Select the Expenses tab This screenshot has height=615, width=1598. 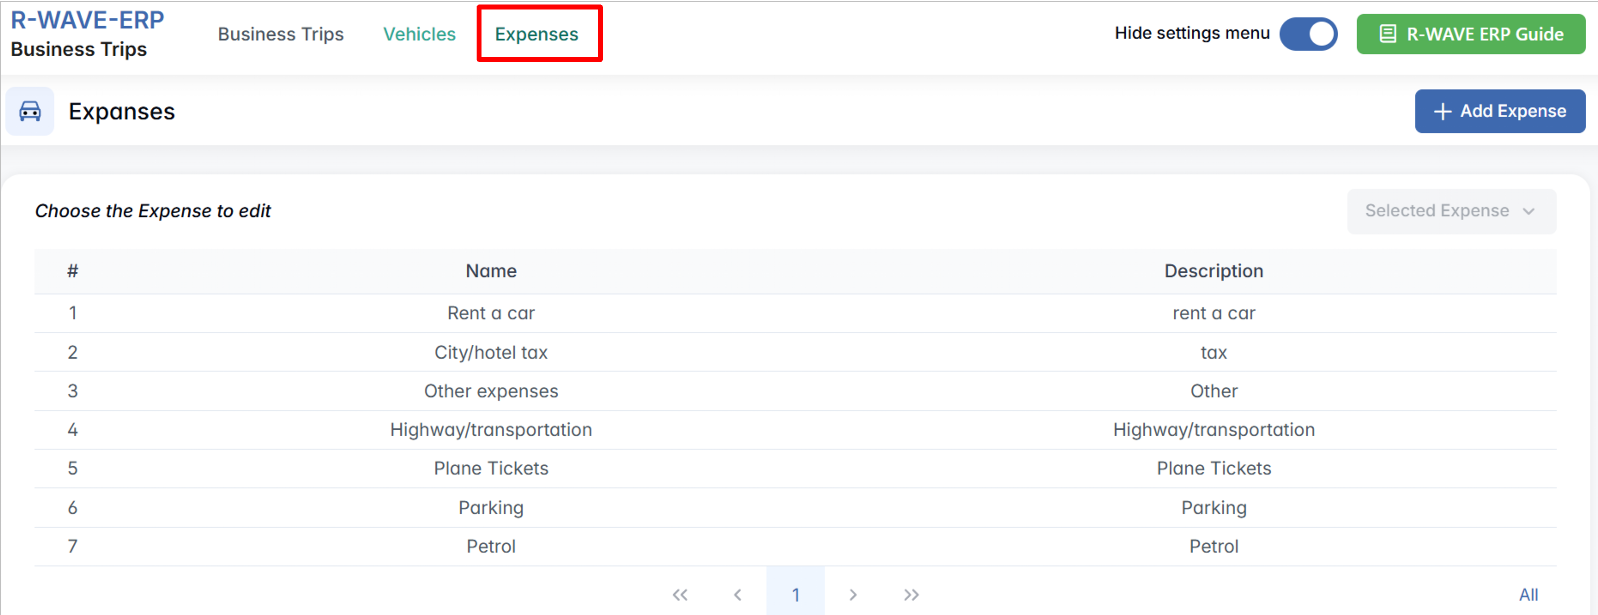(537, 34)
